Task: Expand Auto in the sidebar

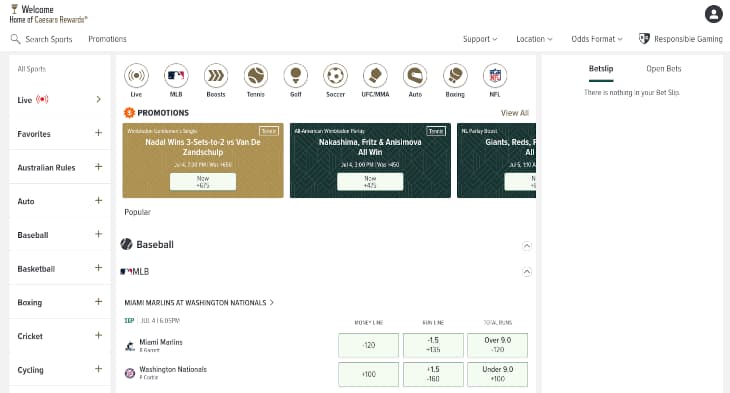Action: [98, 201]
